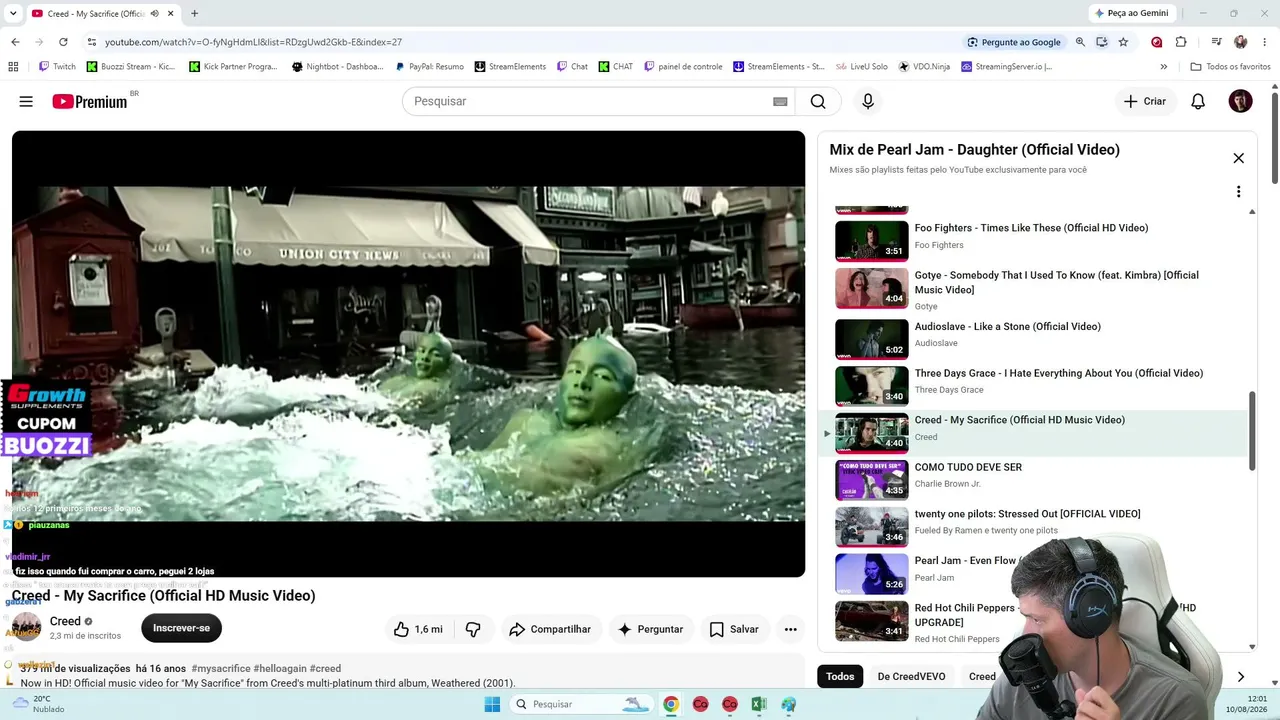The height and width of the screenshot is (720, 1280).
Task: Open Excel from the taskbar
Action: 759,704
